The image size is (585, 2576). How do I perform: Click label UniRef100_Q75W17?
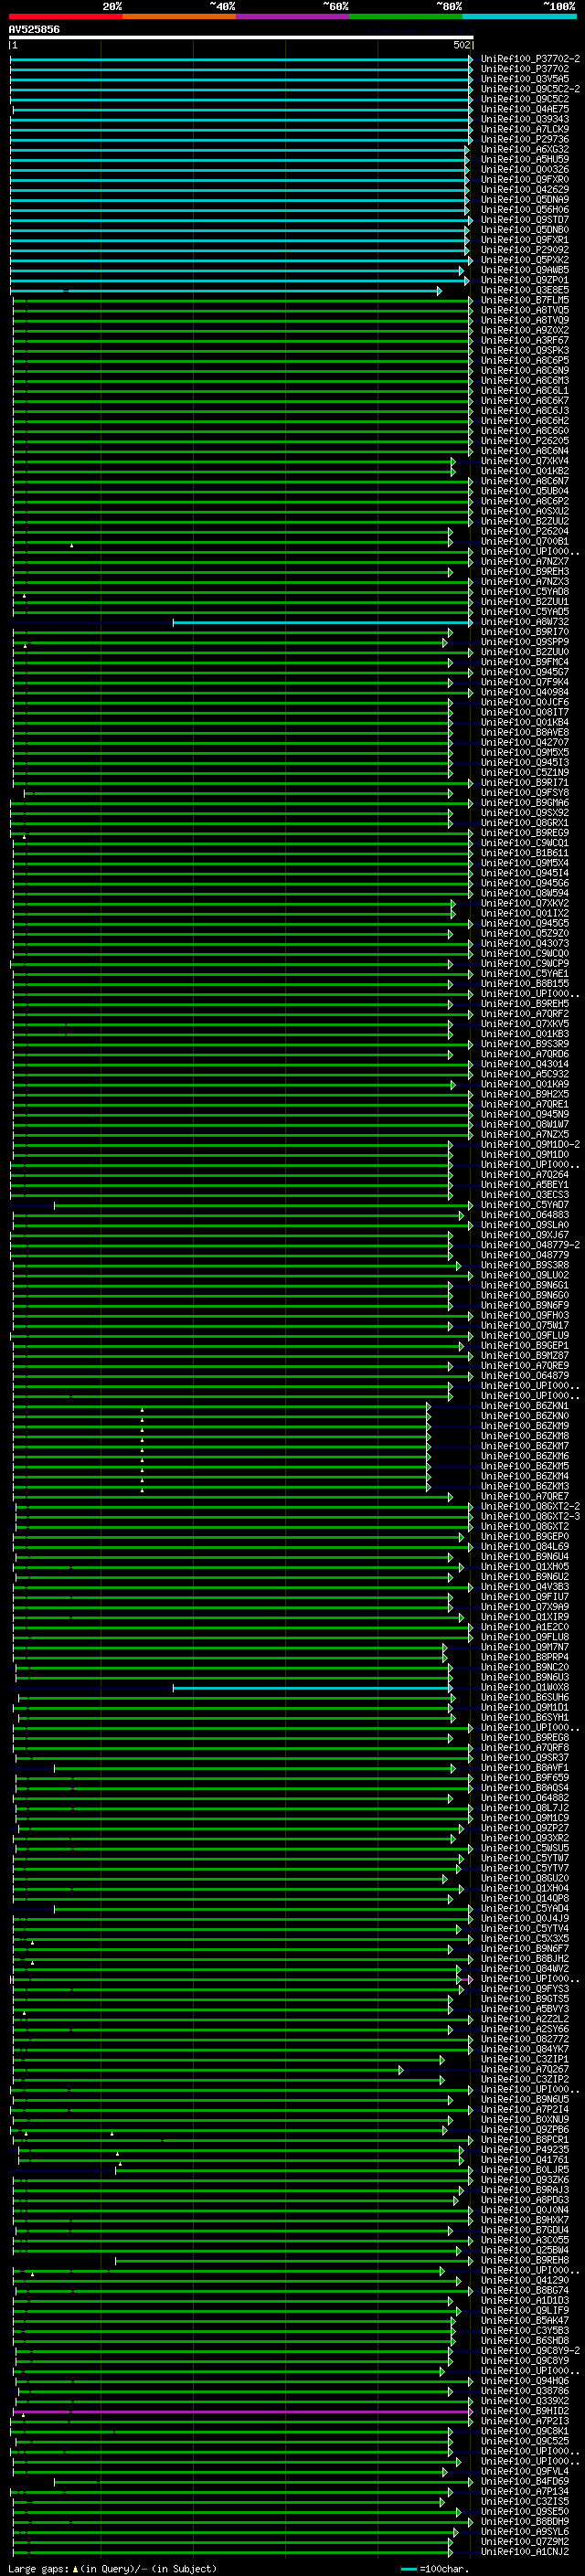click(x=525, y=1325)
